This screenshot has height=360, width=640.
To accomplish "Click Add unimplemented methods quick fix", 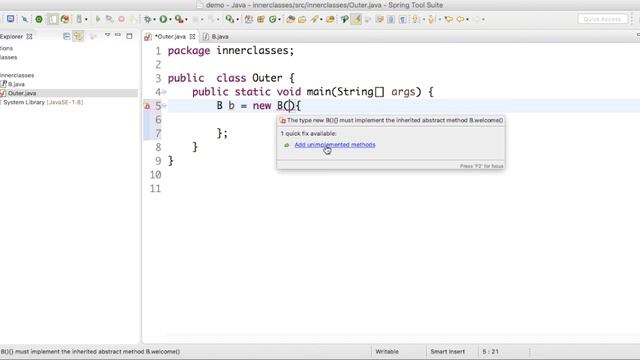I will [335, 145].
